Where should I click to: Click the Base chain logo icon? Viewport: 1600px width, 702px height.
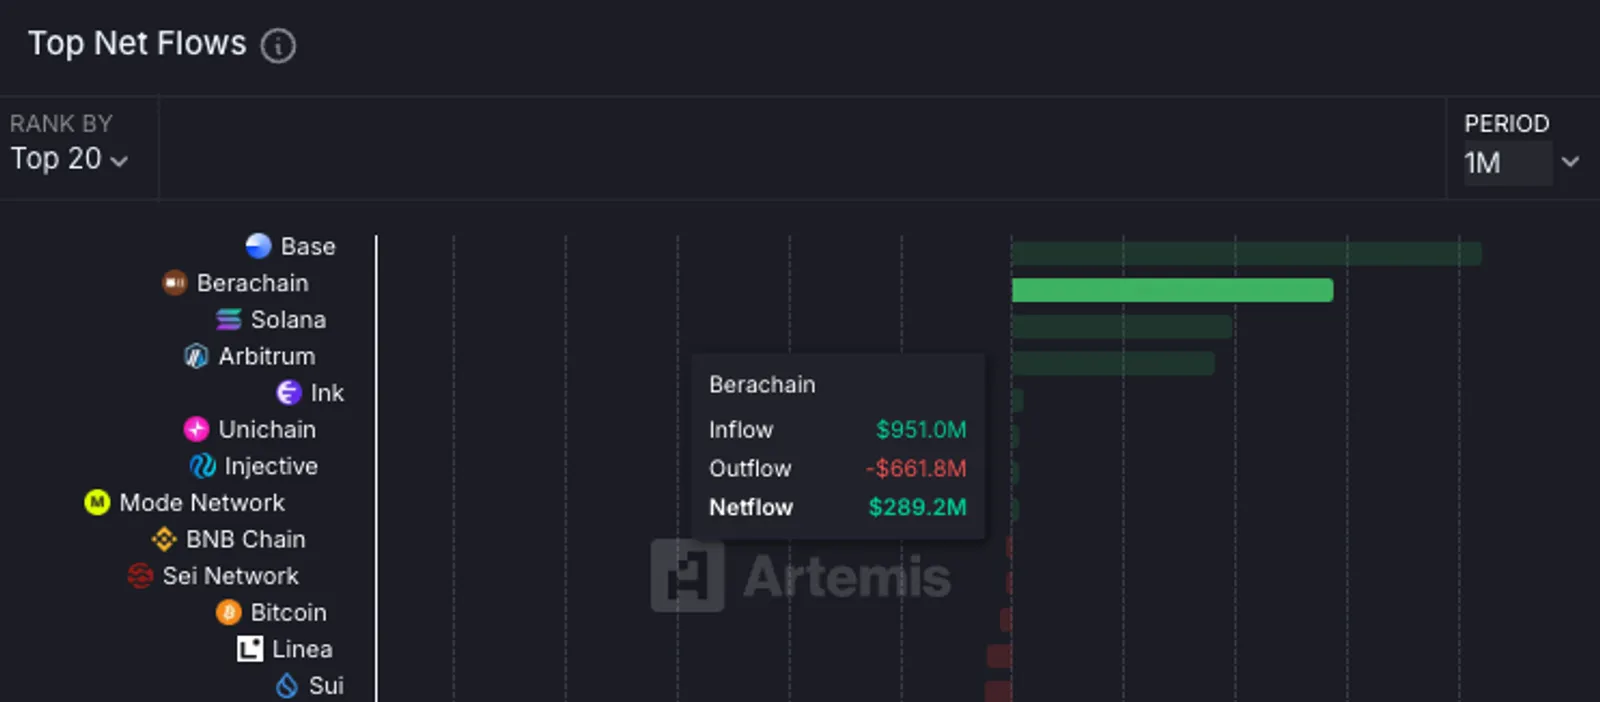[259, 246]
